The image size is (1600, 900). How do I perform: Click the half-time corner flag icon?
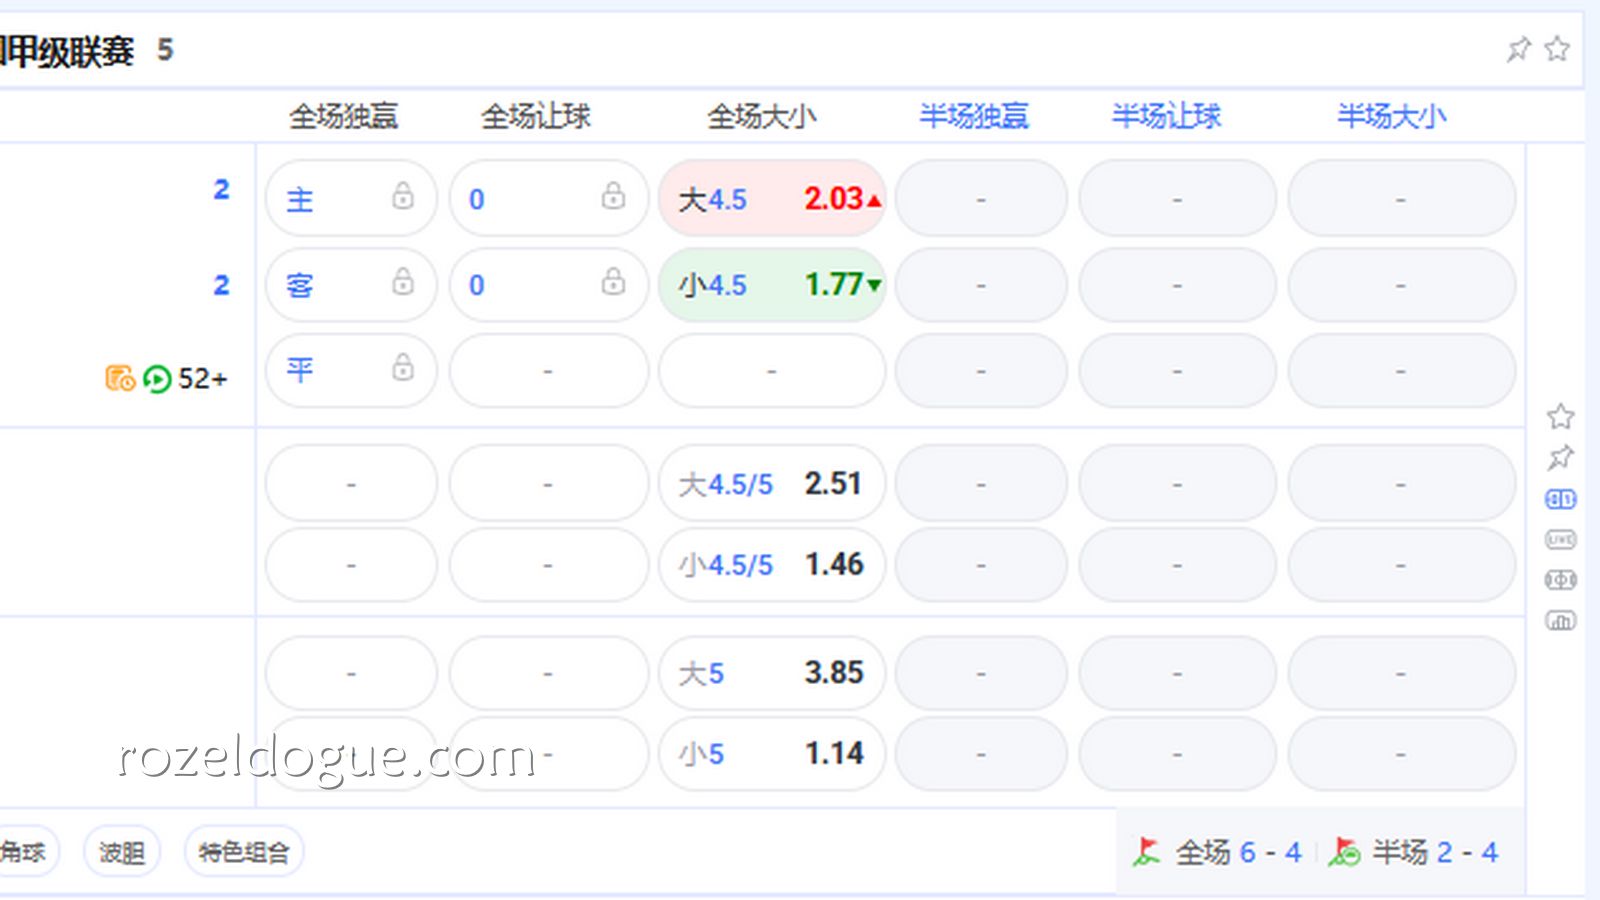pos(1345,852)
